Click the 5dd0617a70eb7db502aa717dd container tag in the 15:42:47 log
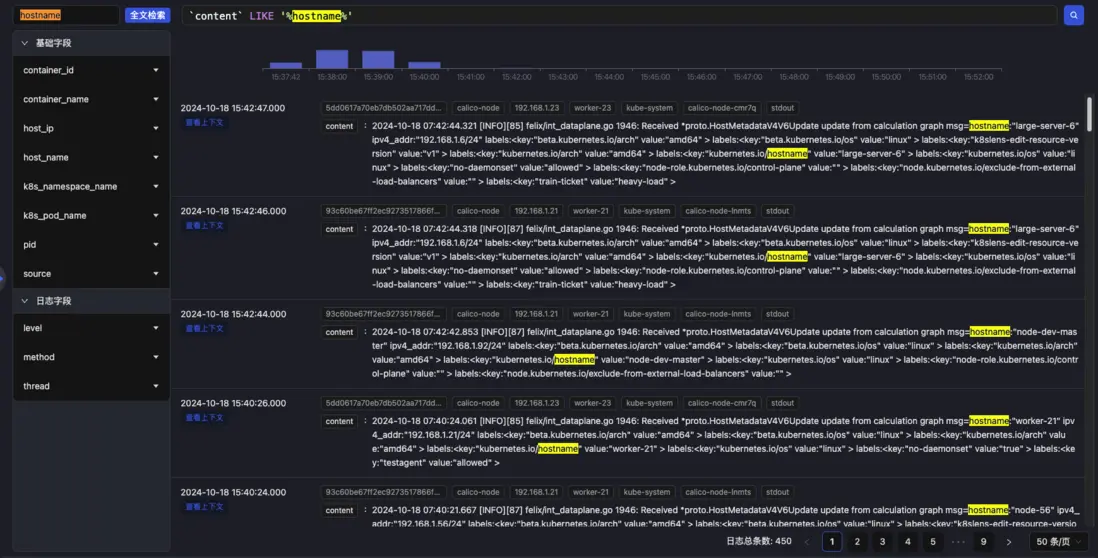The width and height of the screenshot is (1098, 558). [x=384, y=108]
